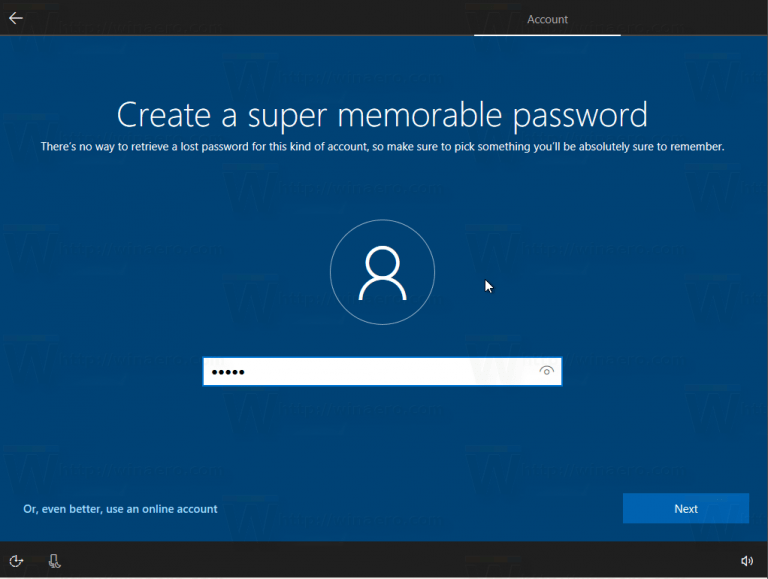Image resolution: width=768 pixels, height=579 pixels.
Task: Reveal password with the eye icon
Action: 546,371
